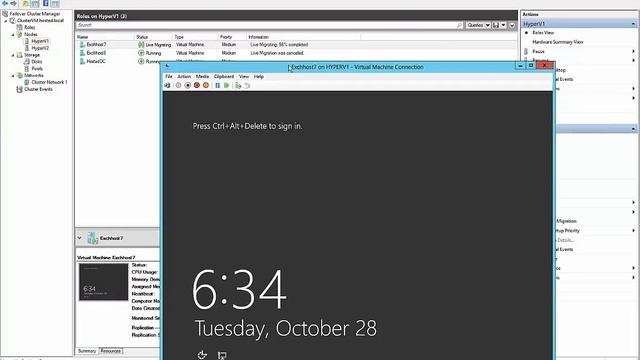Click the Start (grey circle) icon in VM toolbar
The image size is (640, 360).
[178, 85]
